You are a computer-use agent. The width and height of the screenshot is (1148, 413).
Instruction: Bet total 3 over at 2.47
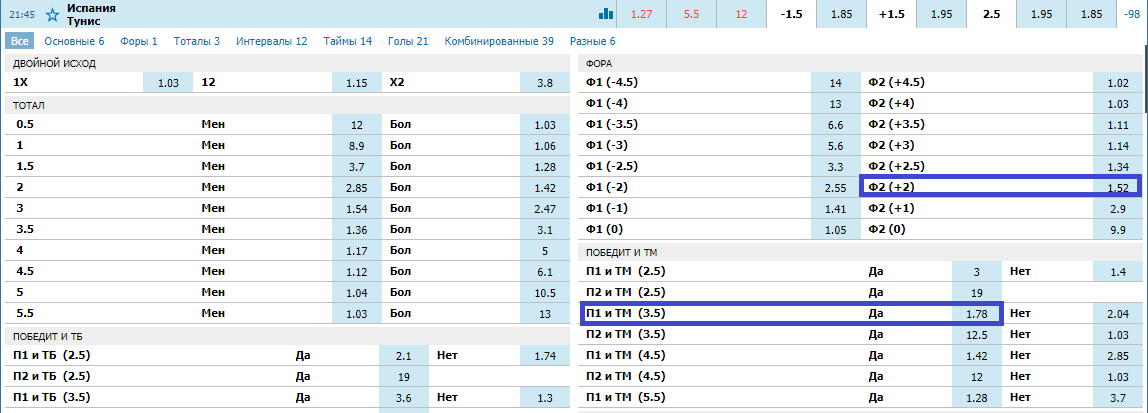(545, 209)
